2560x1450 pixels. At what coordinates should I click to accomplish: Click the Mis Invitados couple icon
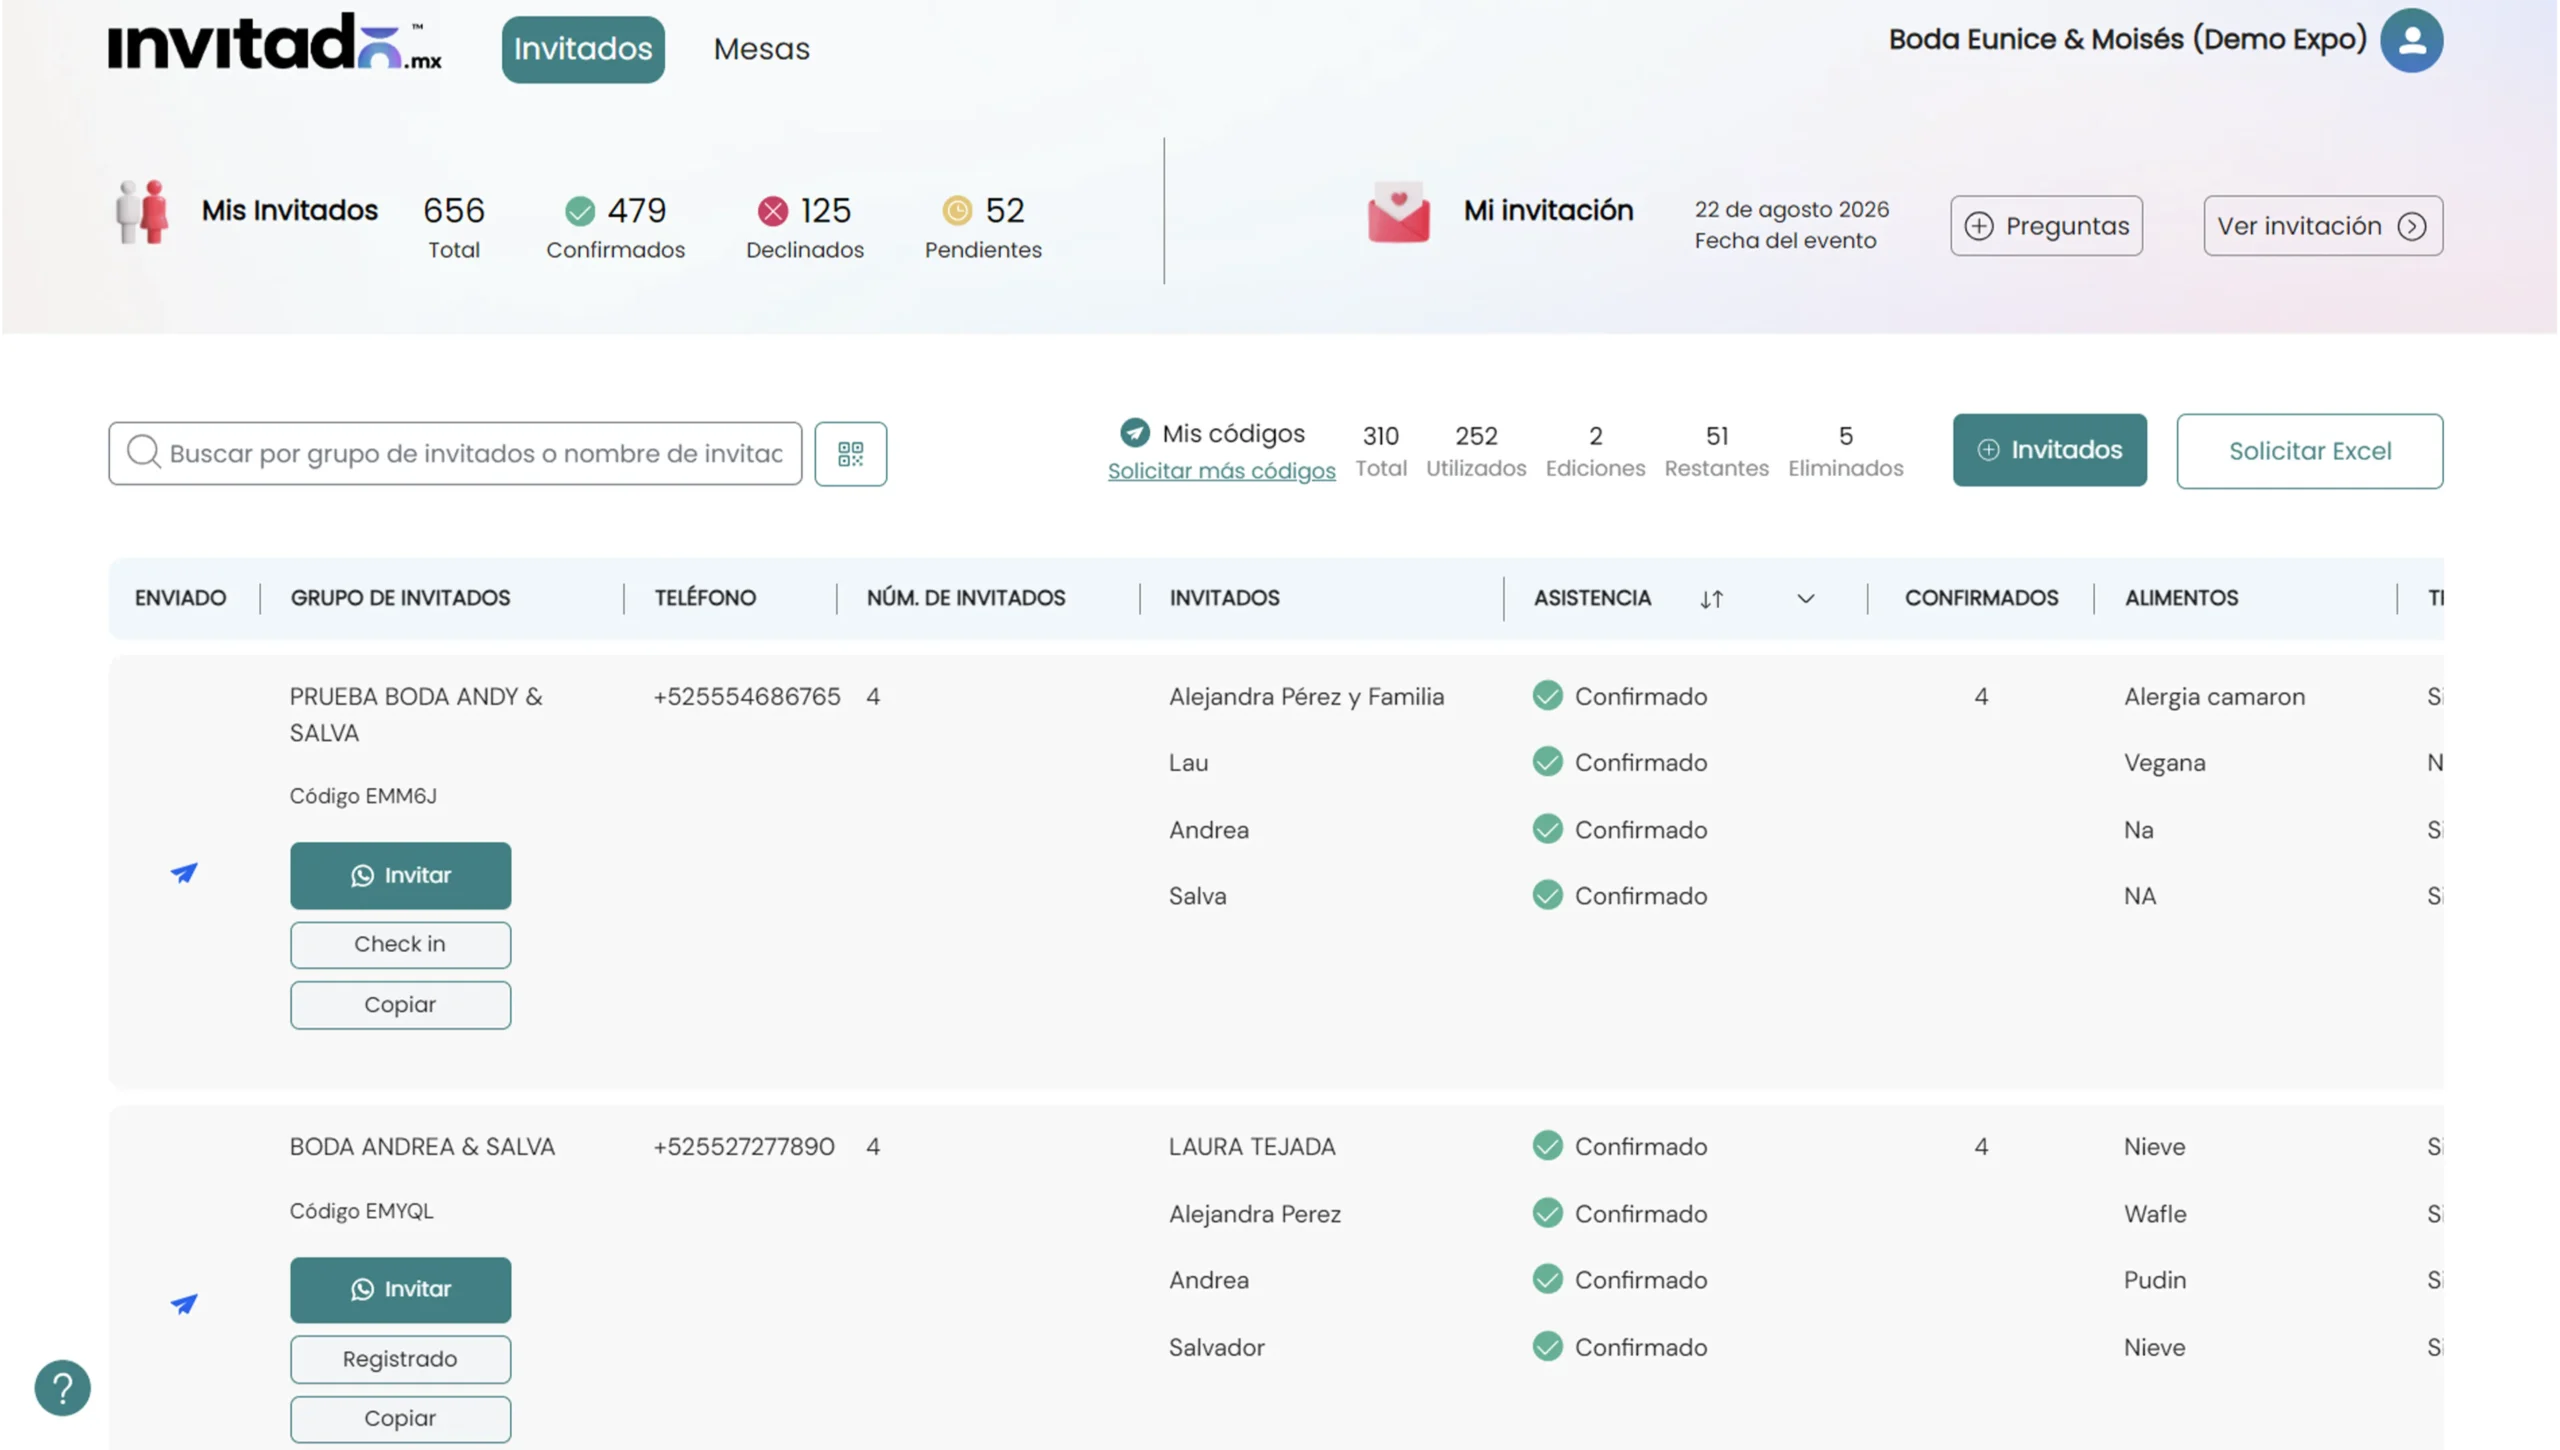[x=142, y=212]
